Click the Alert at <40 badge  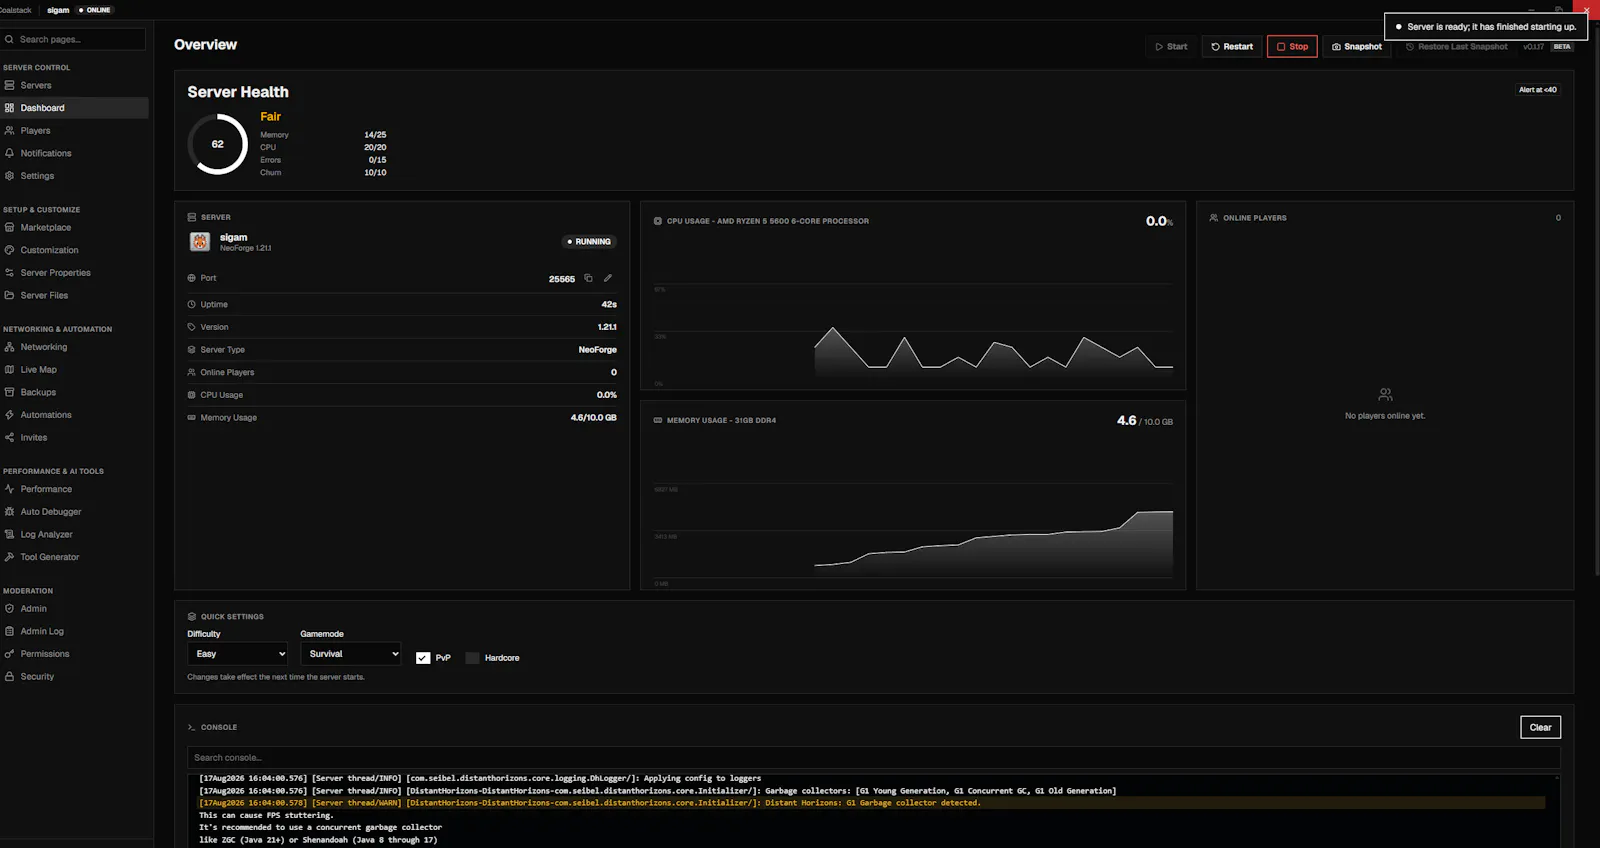pyautogui.click(x=1538, y=89)
